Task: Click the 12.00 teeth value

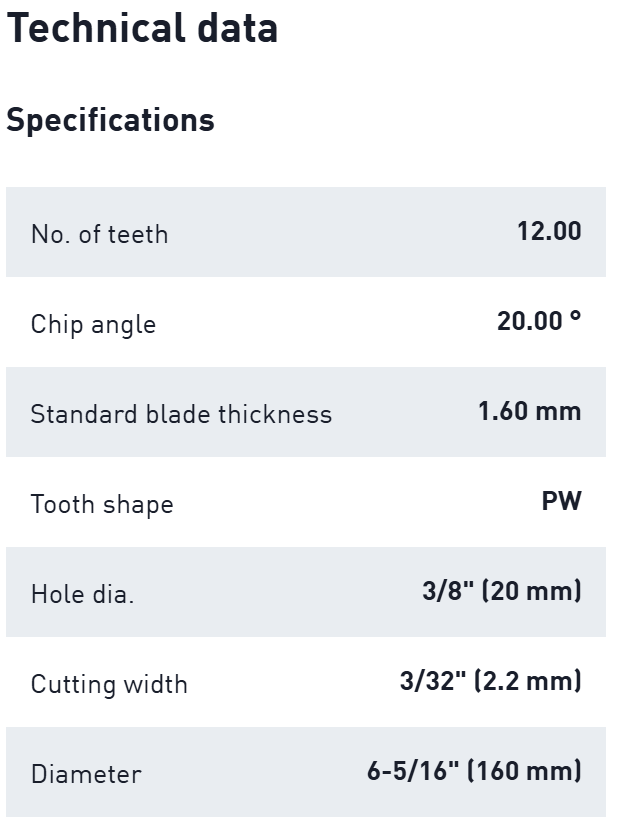Action: pyautogui.click(x=548, y=231)
